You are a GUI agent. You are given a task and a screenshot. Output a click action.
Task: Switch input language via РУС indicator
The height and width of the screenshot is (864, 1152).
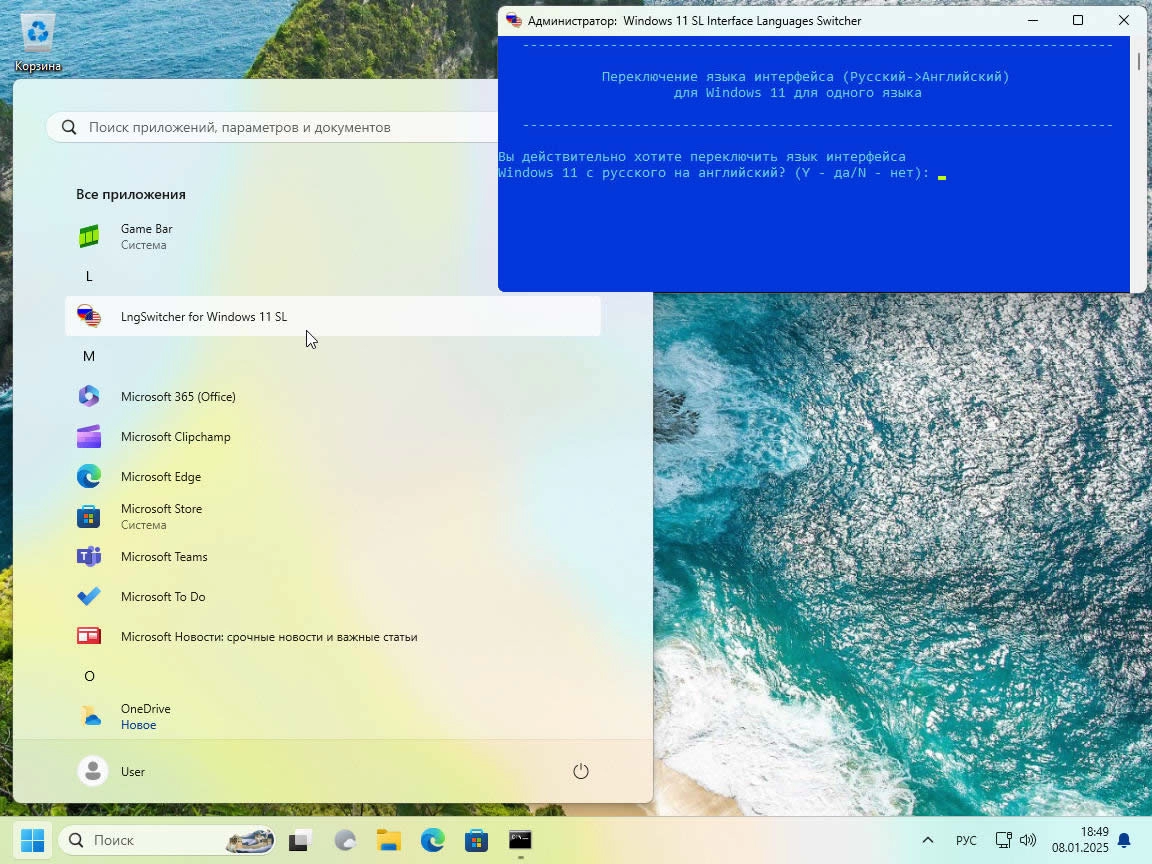pyautogui.click(x=966, y=840)
